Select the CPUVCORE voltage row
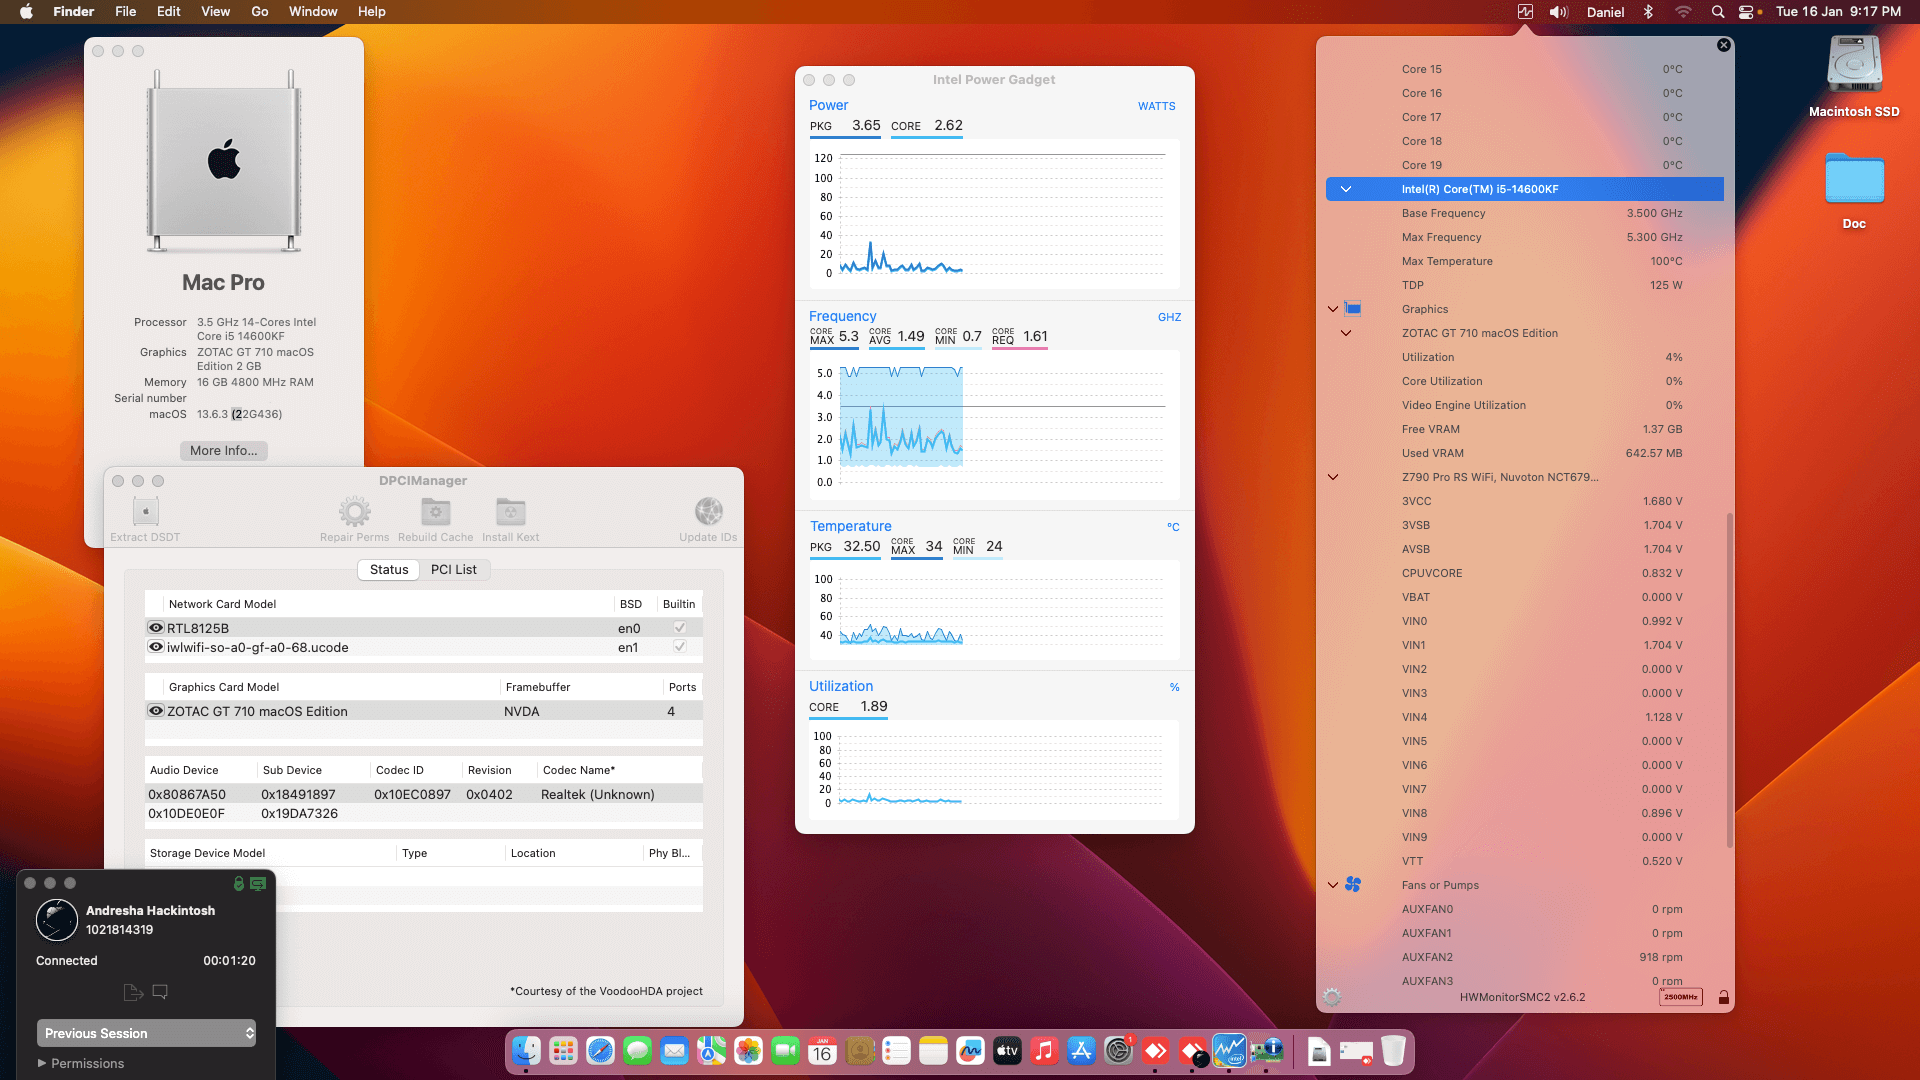This screenshot has height=1080, width=1920. [x=1525, y=573]
